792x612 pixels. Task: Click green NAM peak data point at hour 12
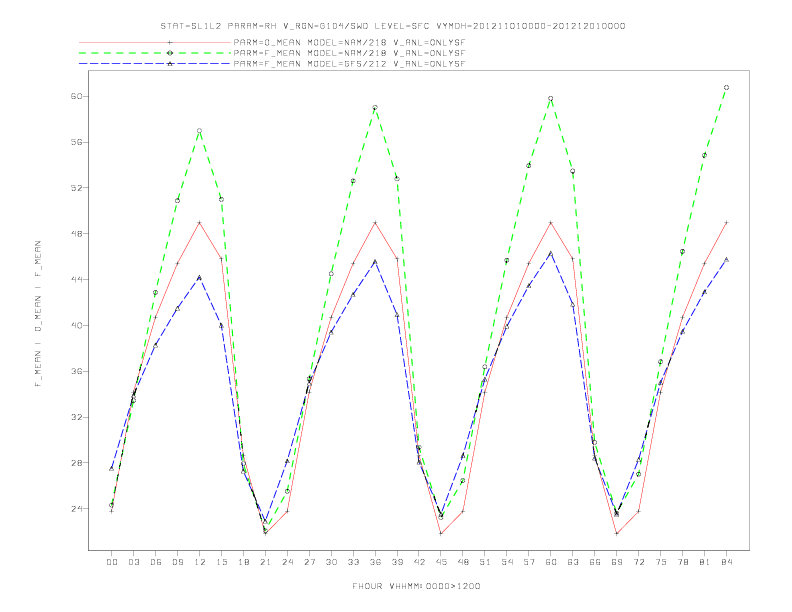[200, 131]
